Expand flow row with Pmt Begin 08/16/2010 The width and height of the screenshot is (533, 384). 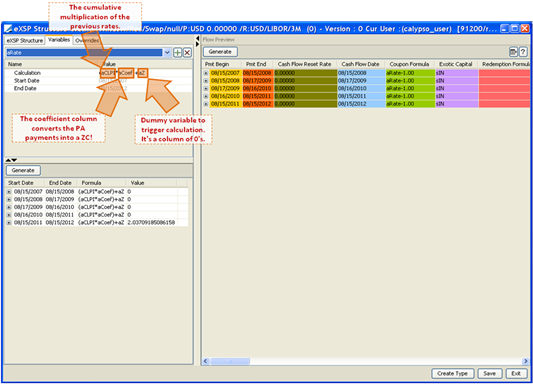(206, 96)
